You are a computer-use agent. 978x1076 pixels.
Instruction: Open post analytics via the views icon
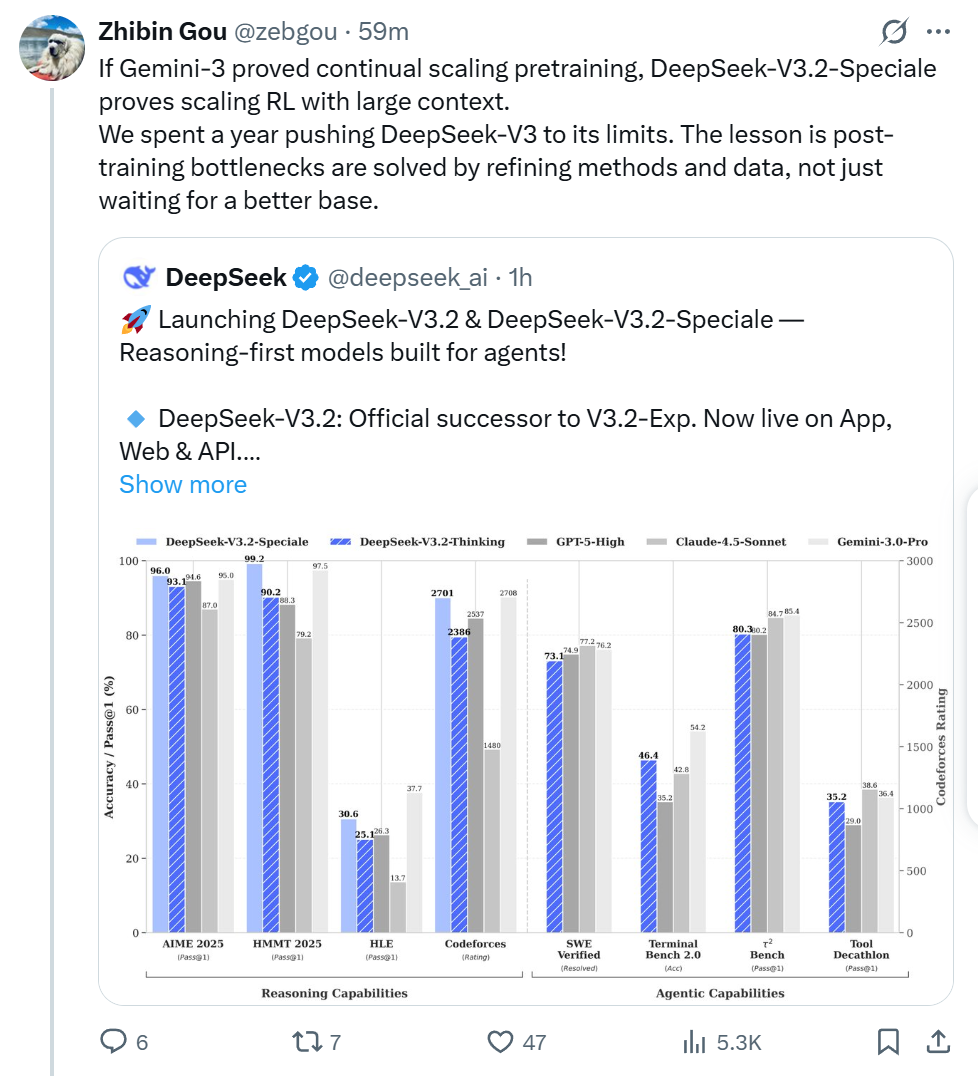[x=692, y=1042]
